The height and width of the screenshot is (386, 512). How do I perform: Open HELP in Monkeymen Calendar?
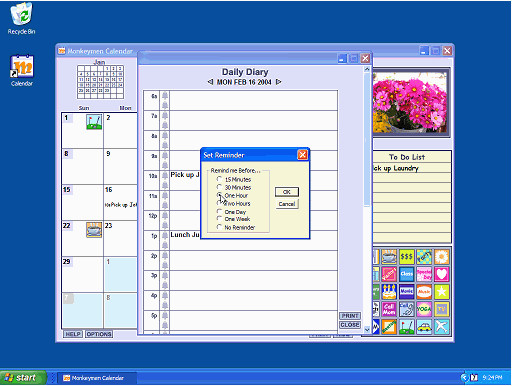(x=73, y=334)
